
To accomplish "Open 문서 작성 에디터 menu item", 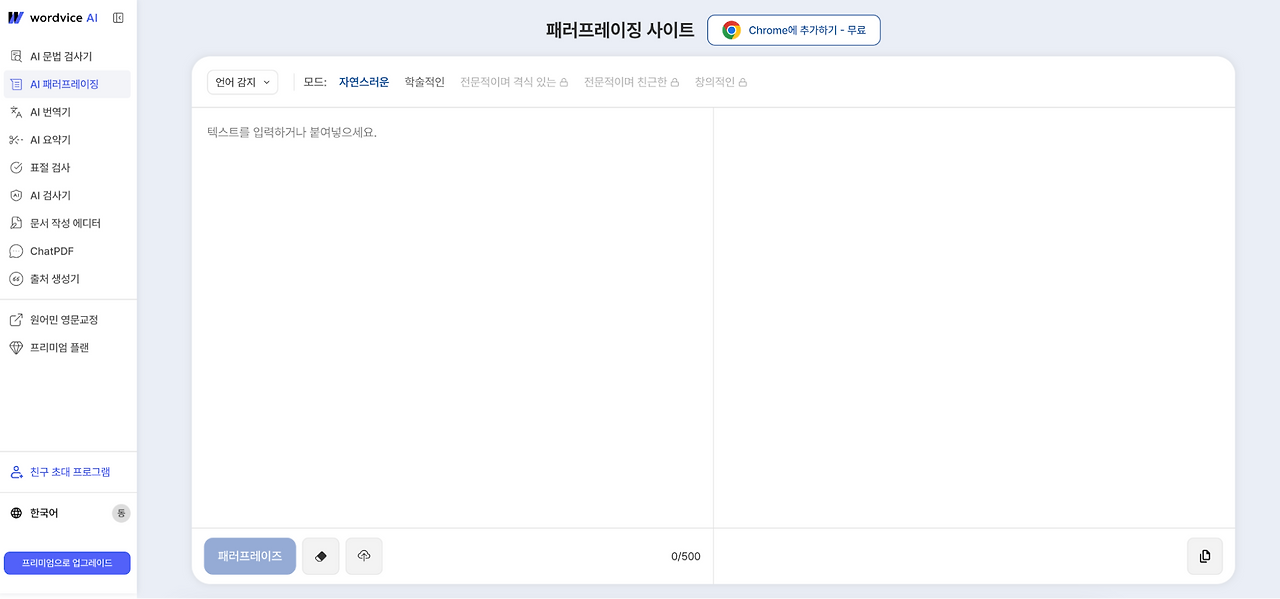I will (66, 223).
